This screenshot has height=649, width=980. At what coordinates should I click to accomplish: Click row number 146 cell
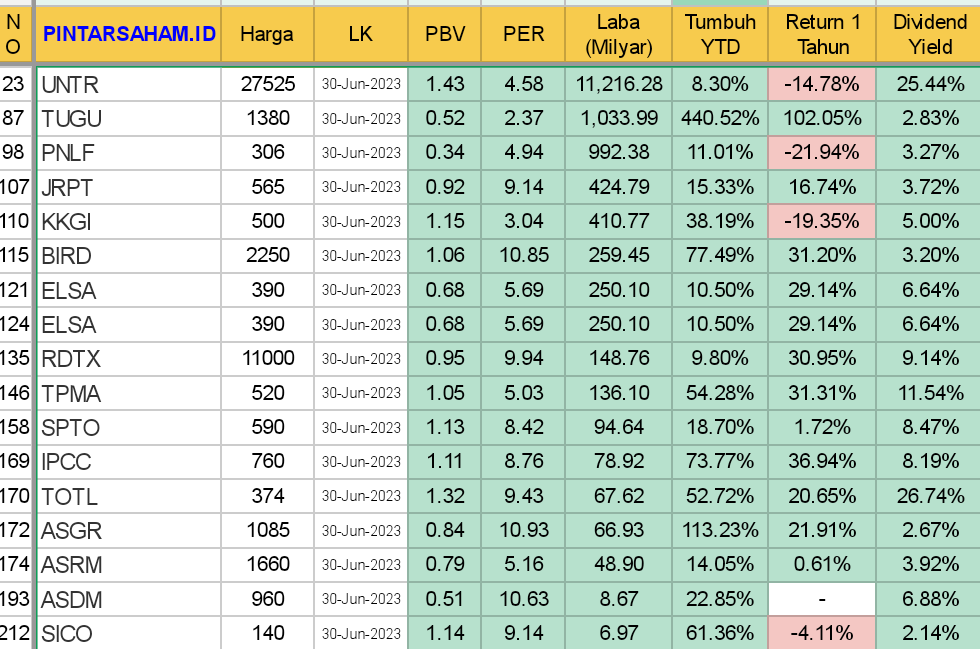15,393
